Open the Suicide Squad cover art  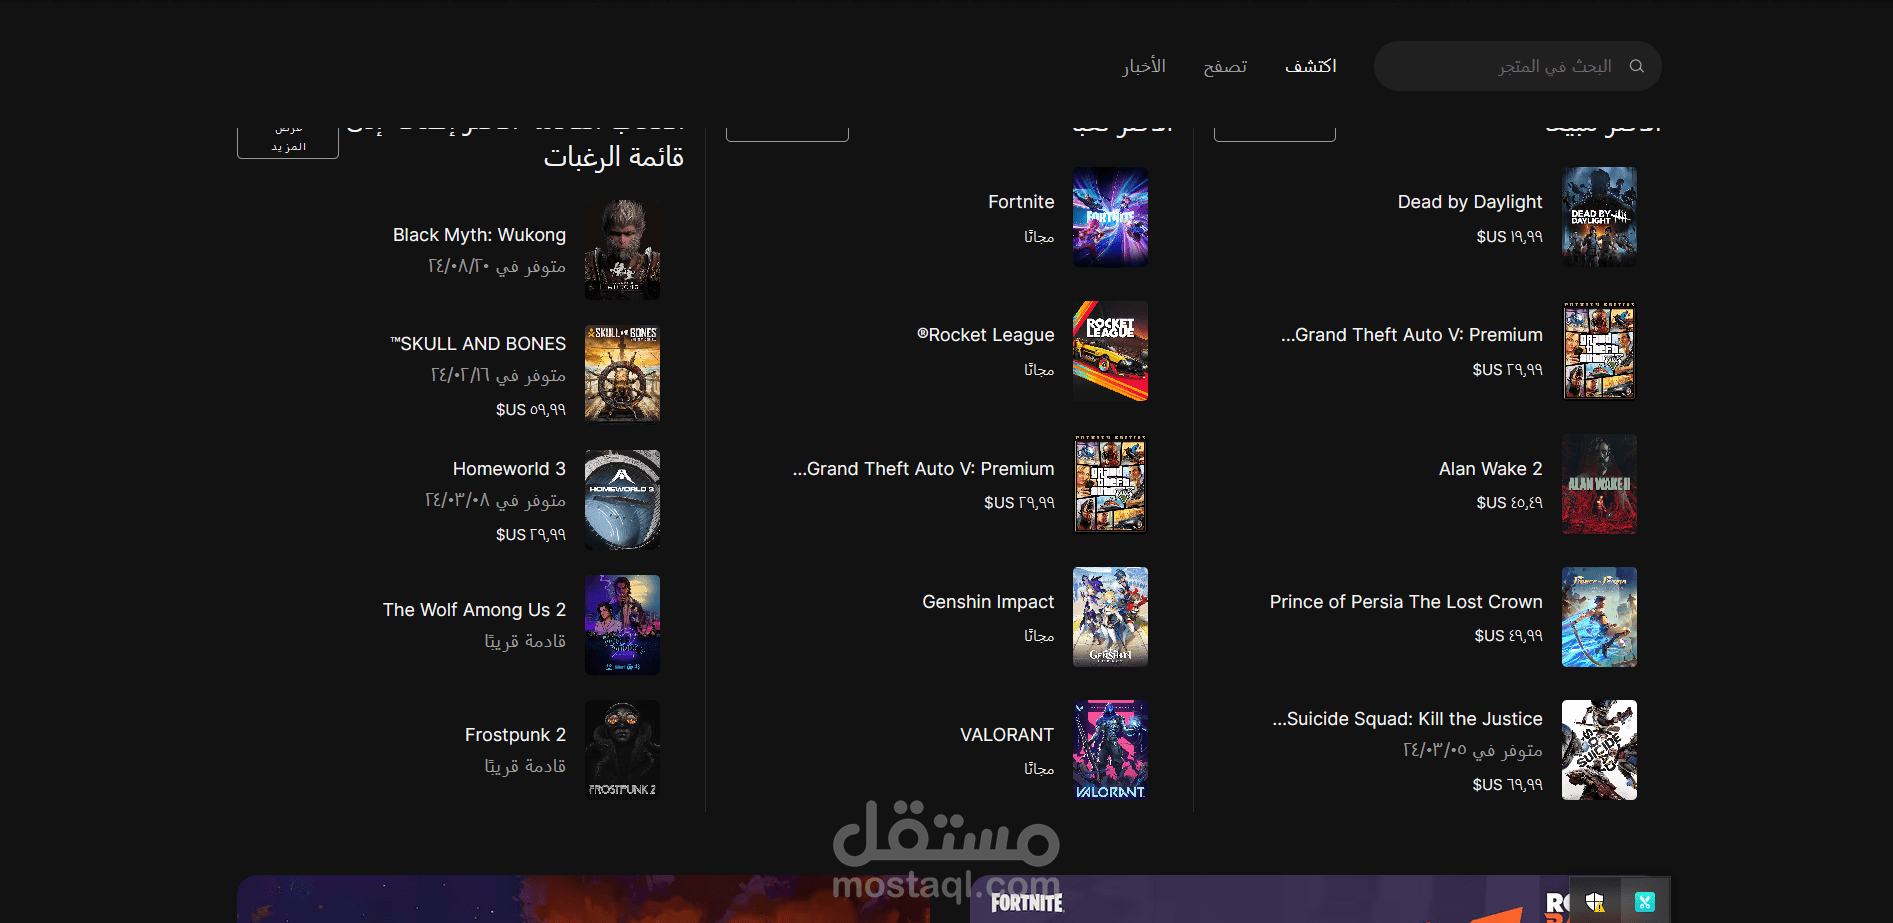tap(1599, 750)
